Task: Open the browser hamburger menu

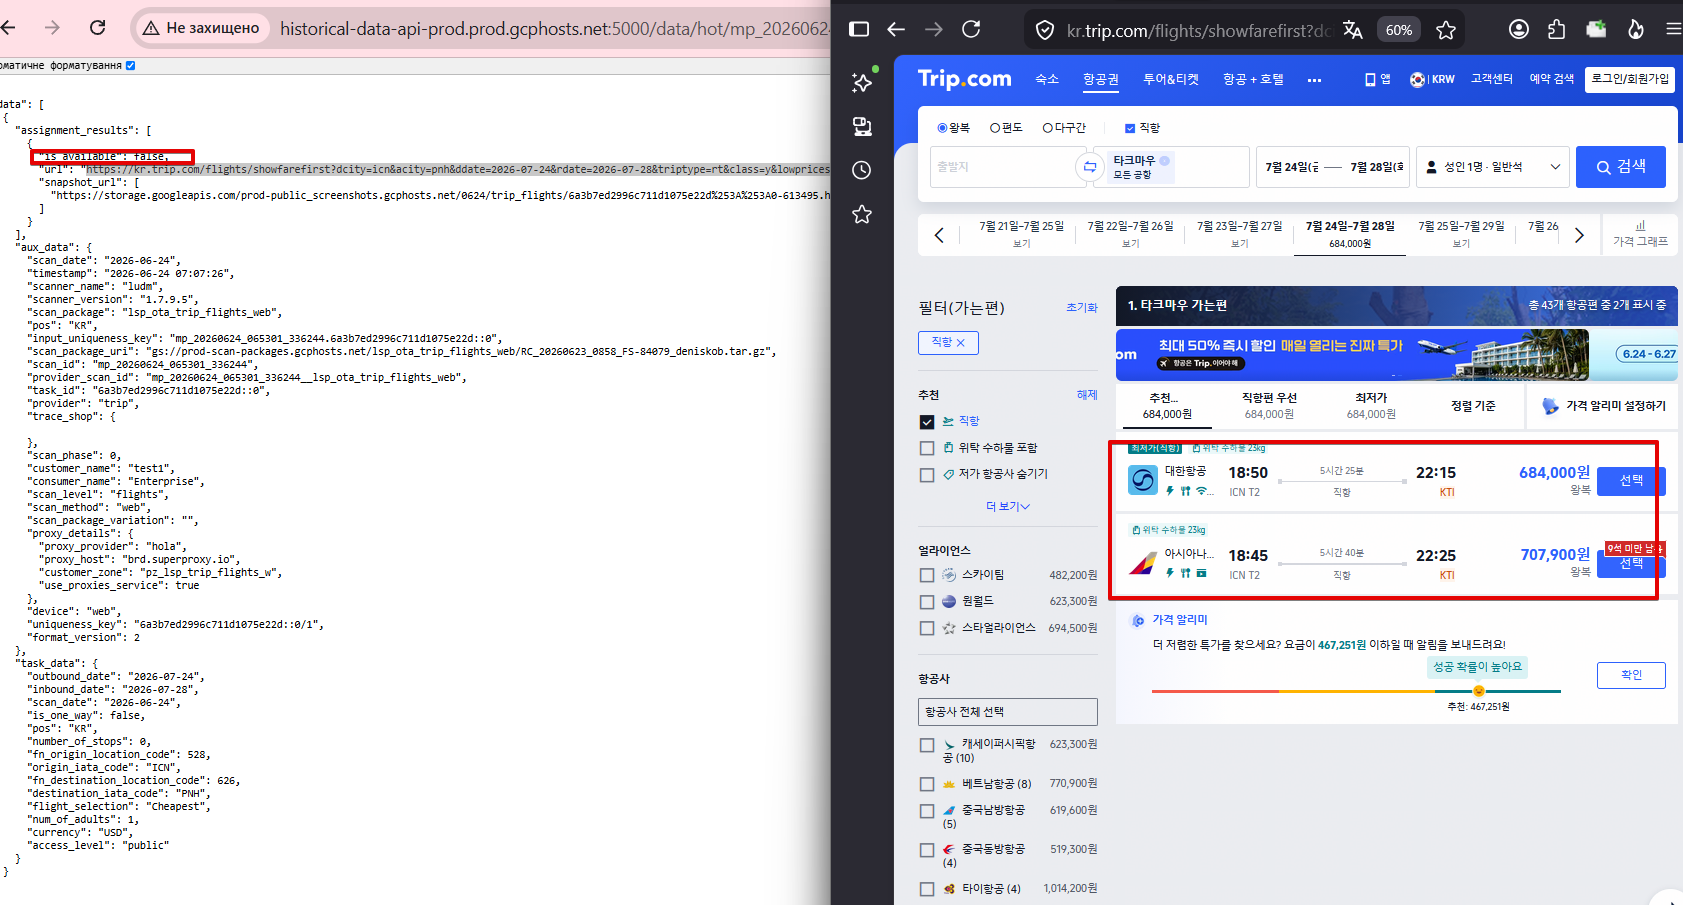Action: coord(1674,29)
